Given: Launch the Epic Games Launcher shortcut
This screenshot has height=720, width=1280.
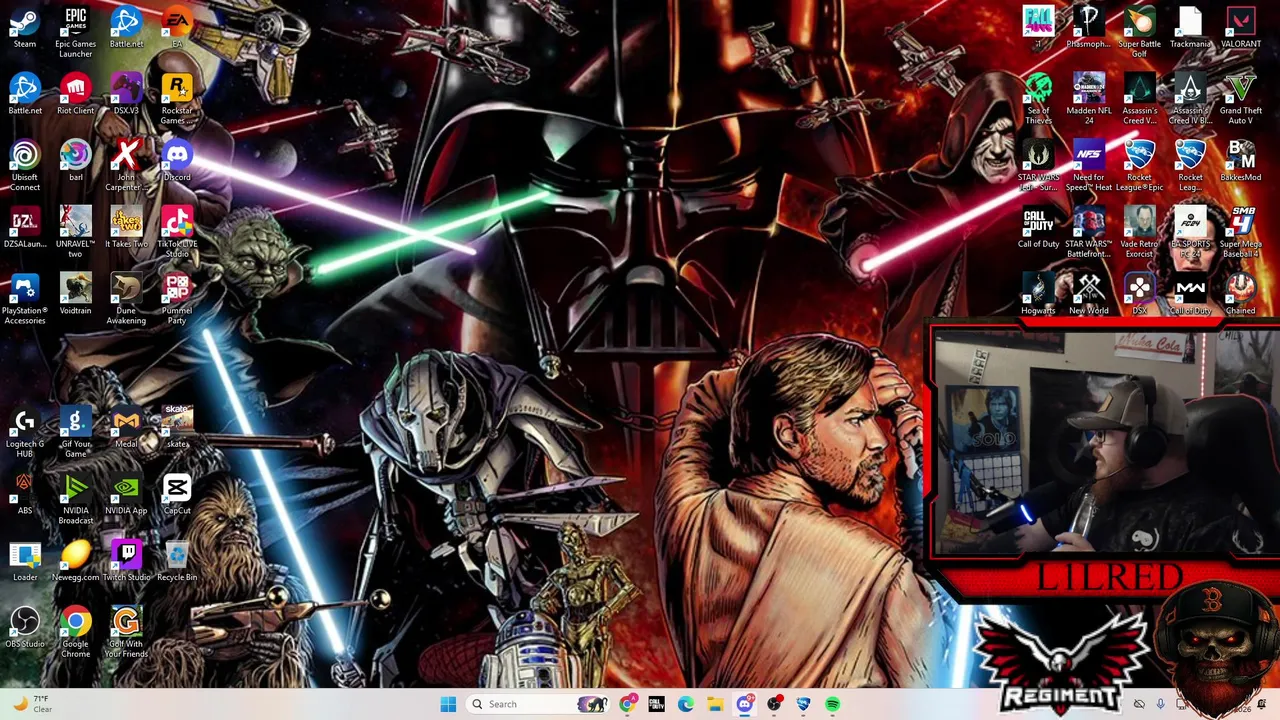Looking at the screenshot, I should pyautogui.click(x=75, y=32).
